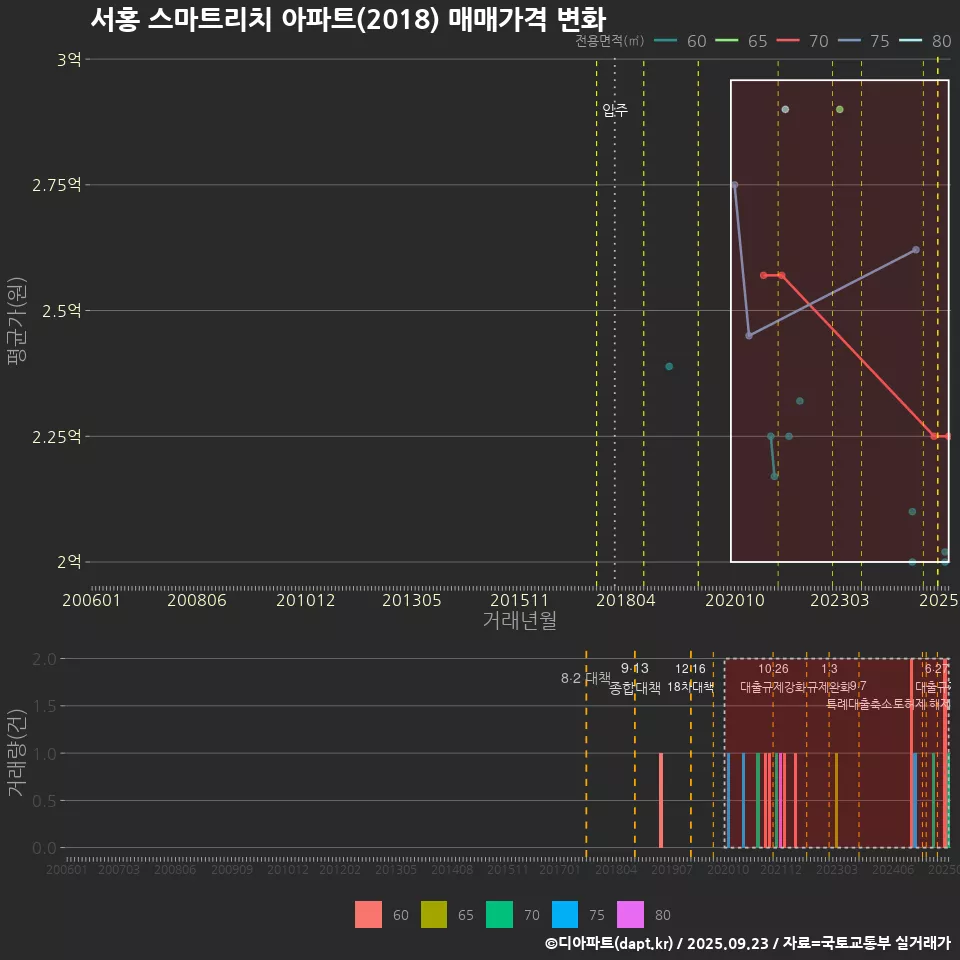Click the 3억 y-axis label

tap(69, 59)
